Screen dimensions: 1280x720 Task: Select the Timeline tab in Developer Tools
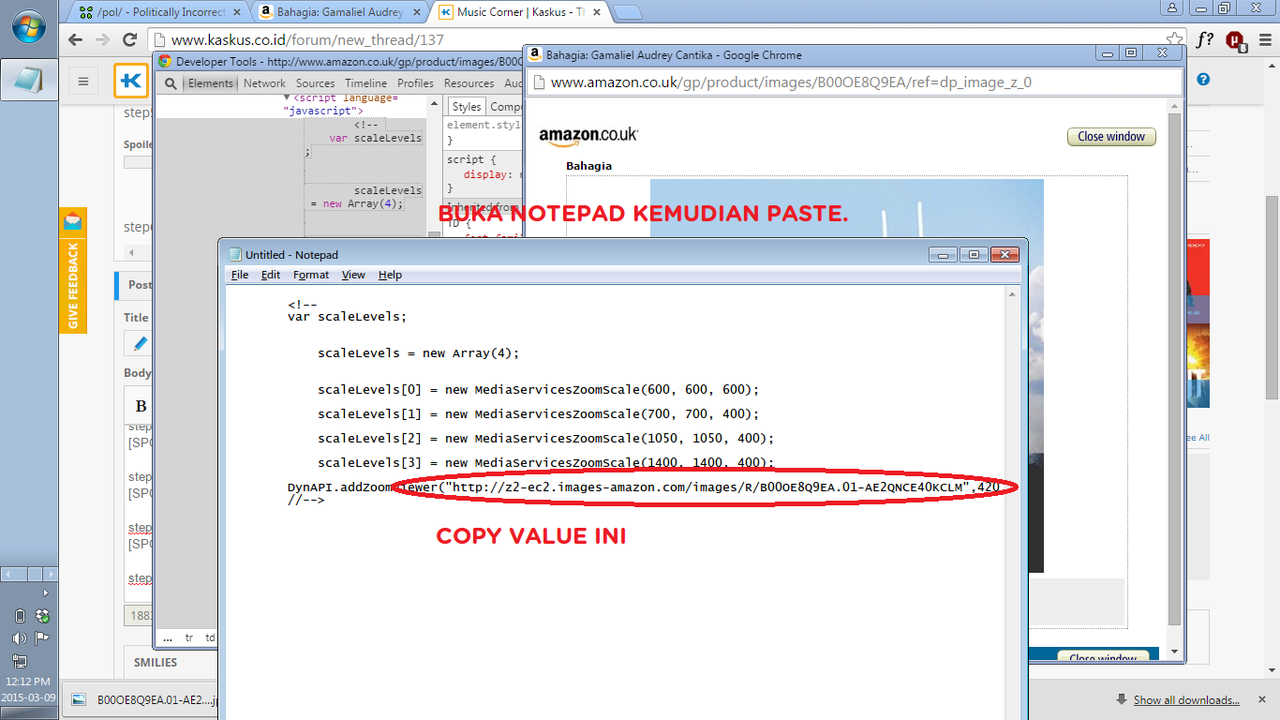pyautogui.click(x=366, y=84)
